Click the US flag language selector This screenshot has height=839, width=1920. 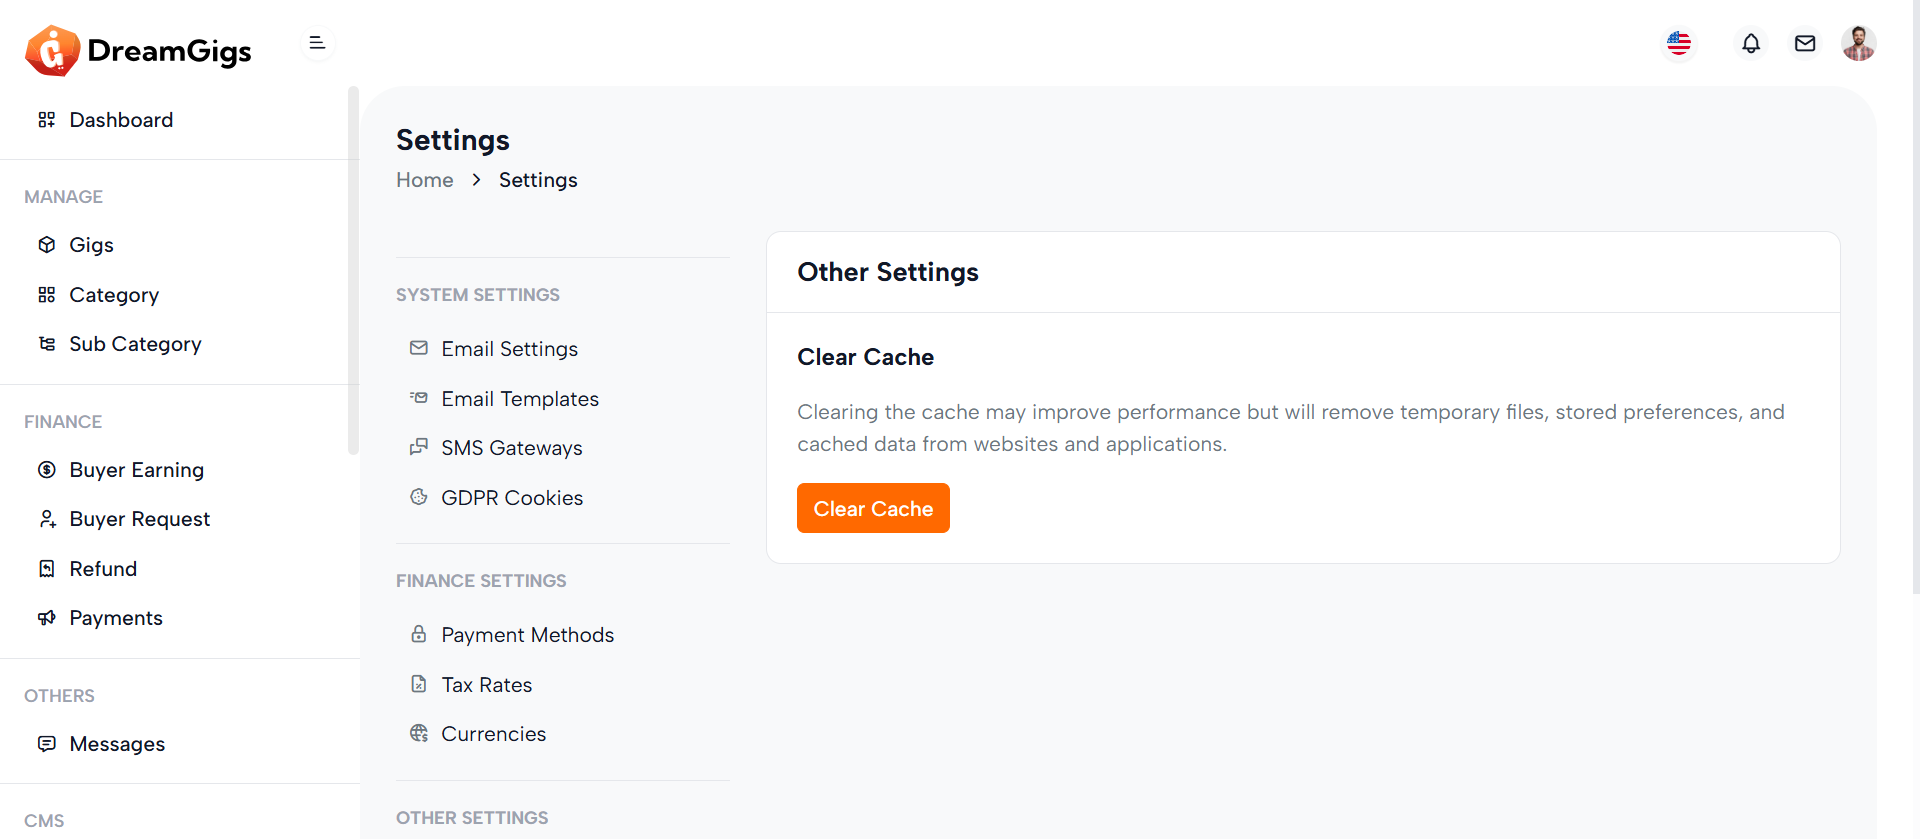1679,43
